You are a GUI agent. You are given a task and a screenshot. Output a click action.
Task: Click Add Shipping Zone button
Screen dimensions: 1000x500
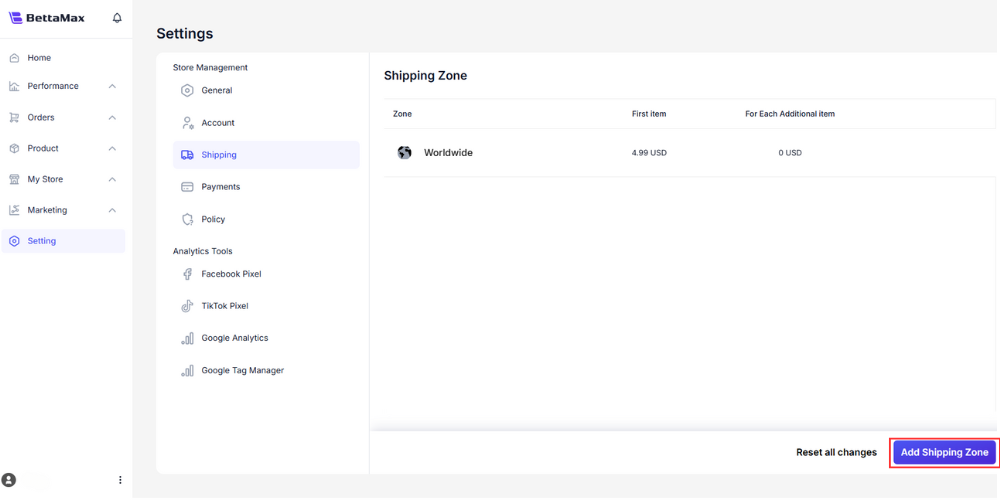tap(944, 452)
